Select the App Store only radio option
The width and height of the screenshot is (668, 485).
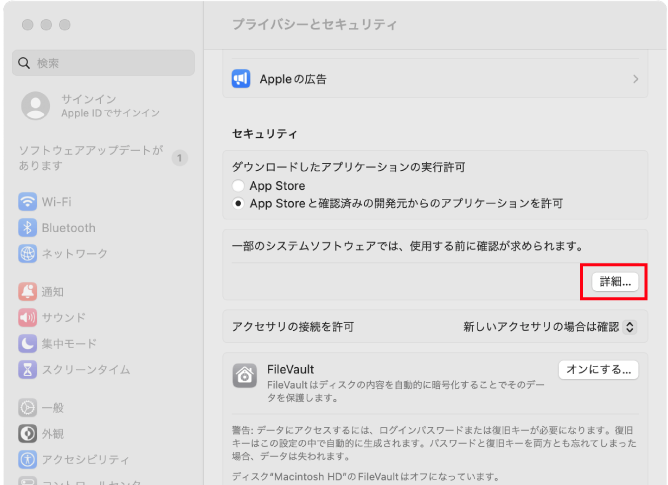pyautogui.click(x=238, y=186)
